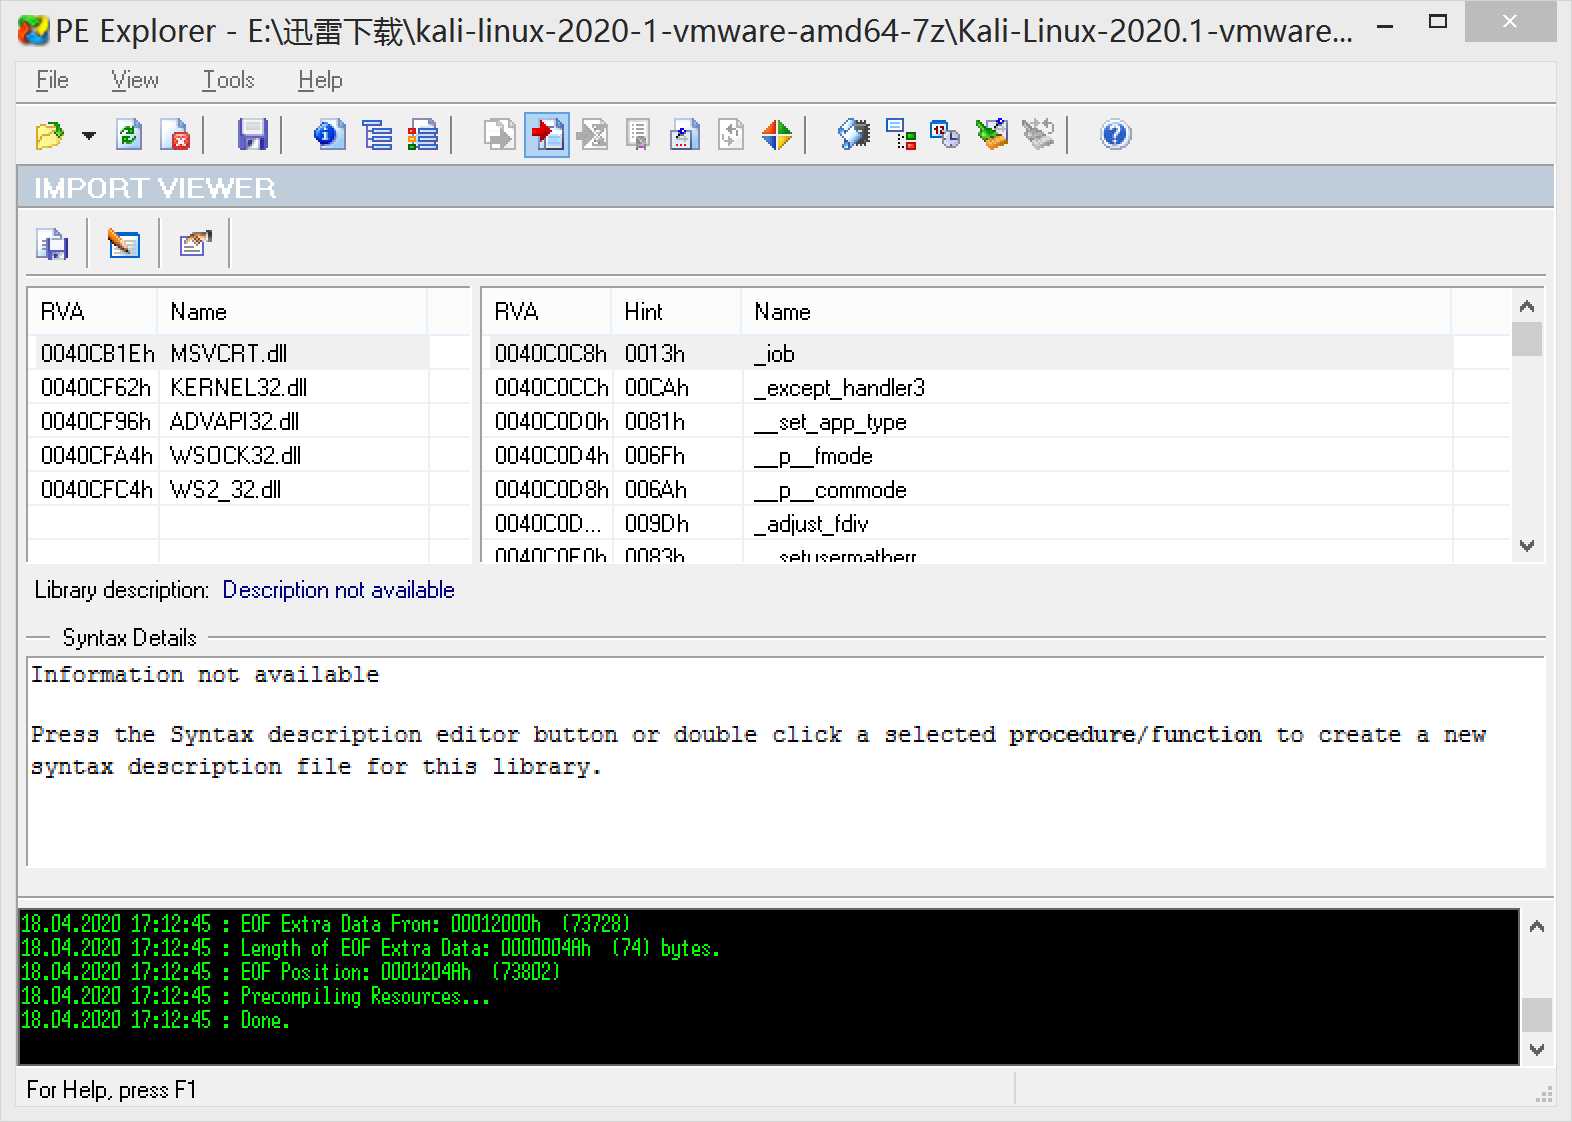The height and width of the screenshot is (1122, 1572).
Task: Open the Data Directories viewer icon
Action: point(377,135)
